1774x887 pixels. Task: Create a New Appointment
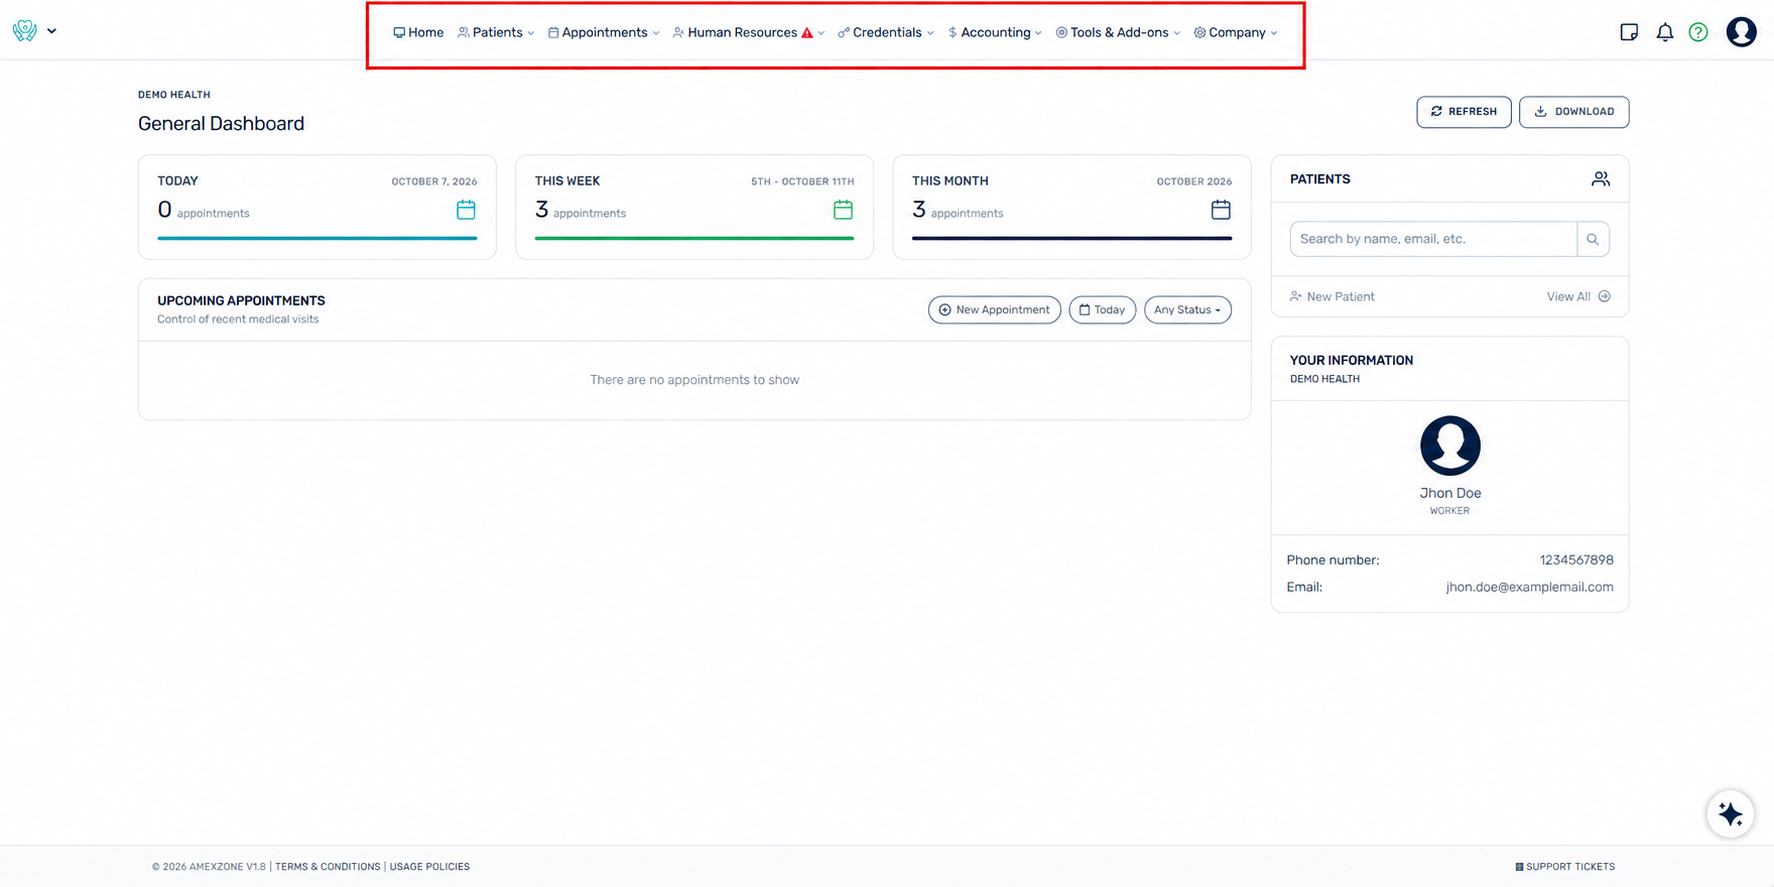pyautogui.click(x=994, y=310)
